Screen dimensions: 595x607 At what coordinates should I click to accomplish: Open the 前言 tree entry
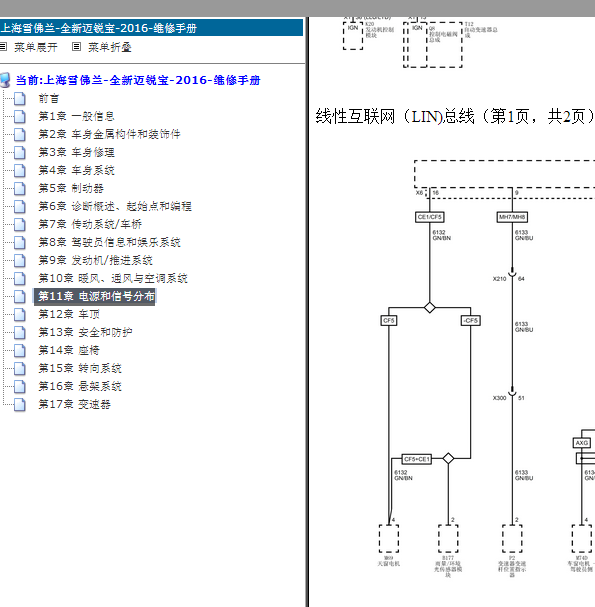click(x=48, y=98)
